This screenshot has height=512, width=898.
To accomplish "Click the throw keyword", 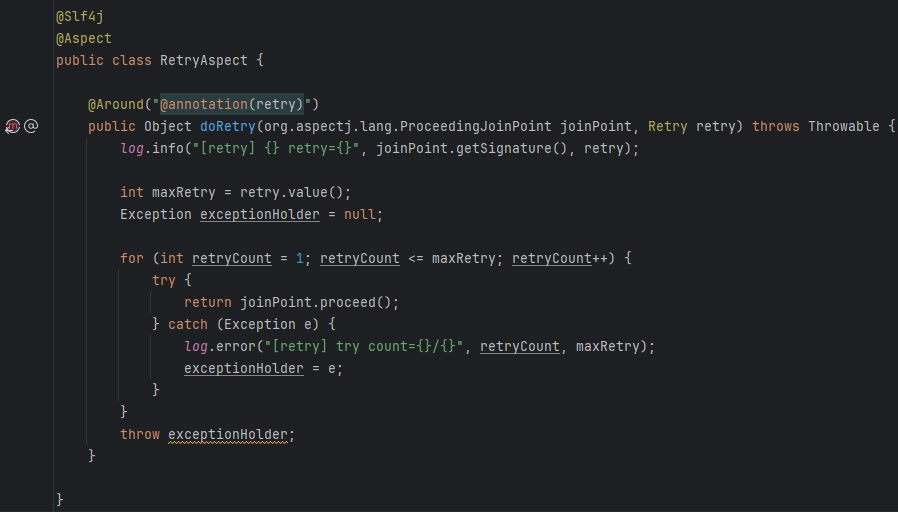I will (x=140, y=435).
